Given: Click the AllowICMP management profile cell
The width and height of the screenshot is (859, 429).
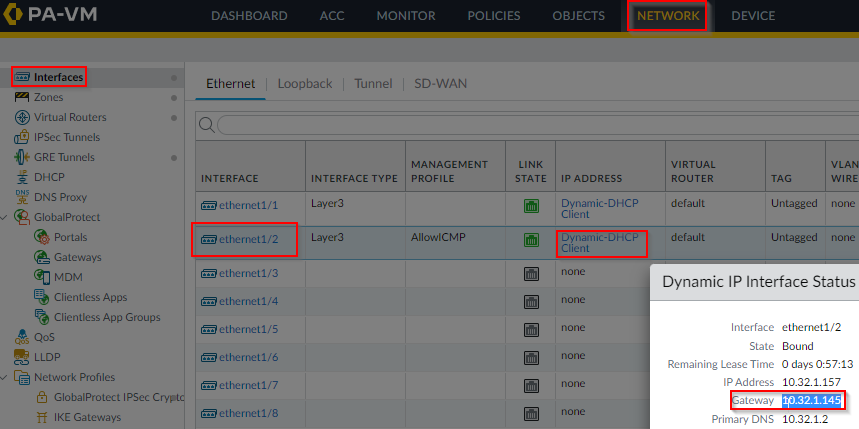Looking at the screenshot, I should point(438,238).
